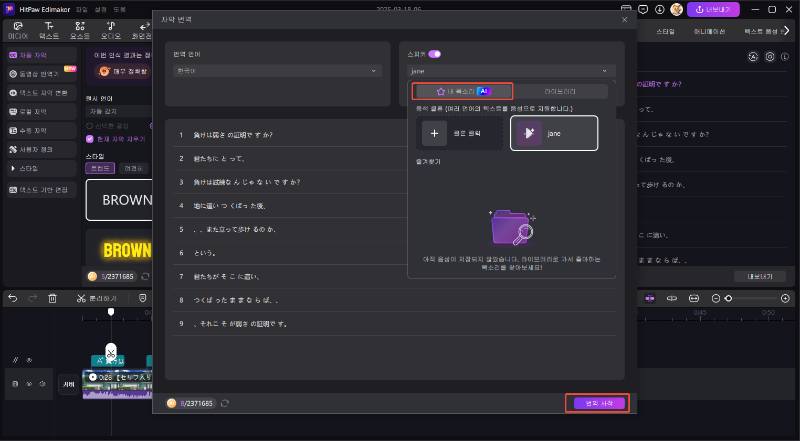Open Text-Based Editing at sidebar bottom
This screenshot has width=800, height=441.
pyautogui.click(x=41, y=190)
